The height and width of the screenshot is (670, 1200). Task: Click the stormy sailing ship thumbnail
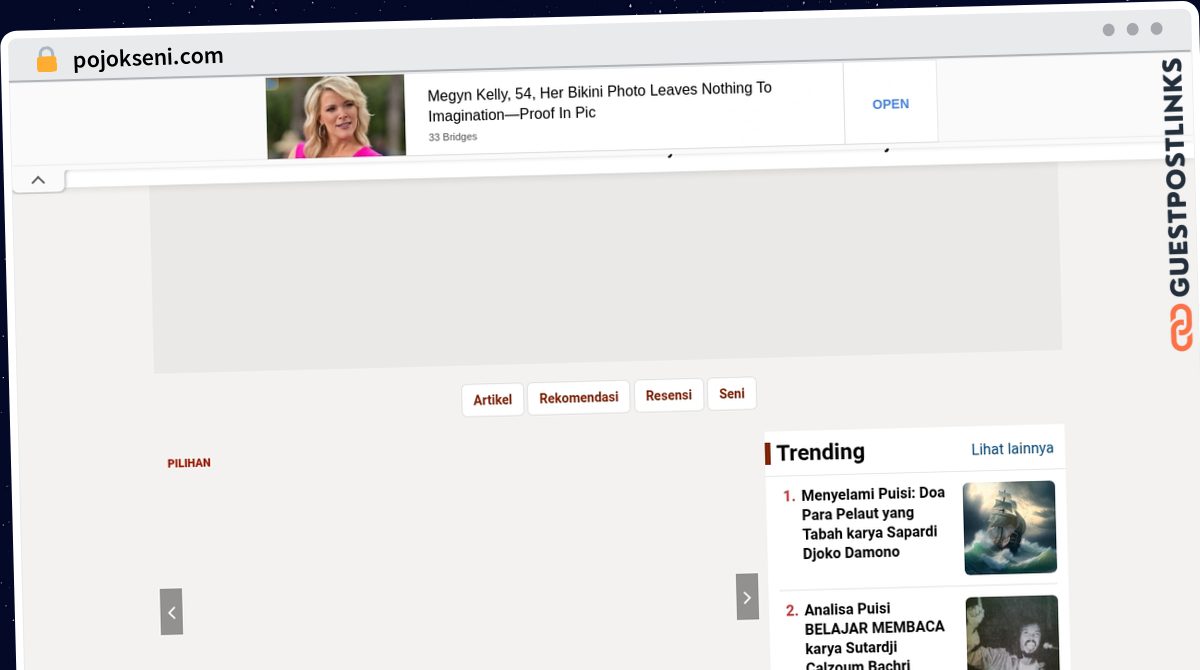(x=1009, y=527)
